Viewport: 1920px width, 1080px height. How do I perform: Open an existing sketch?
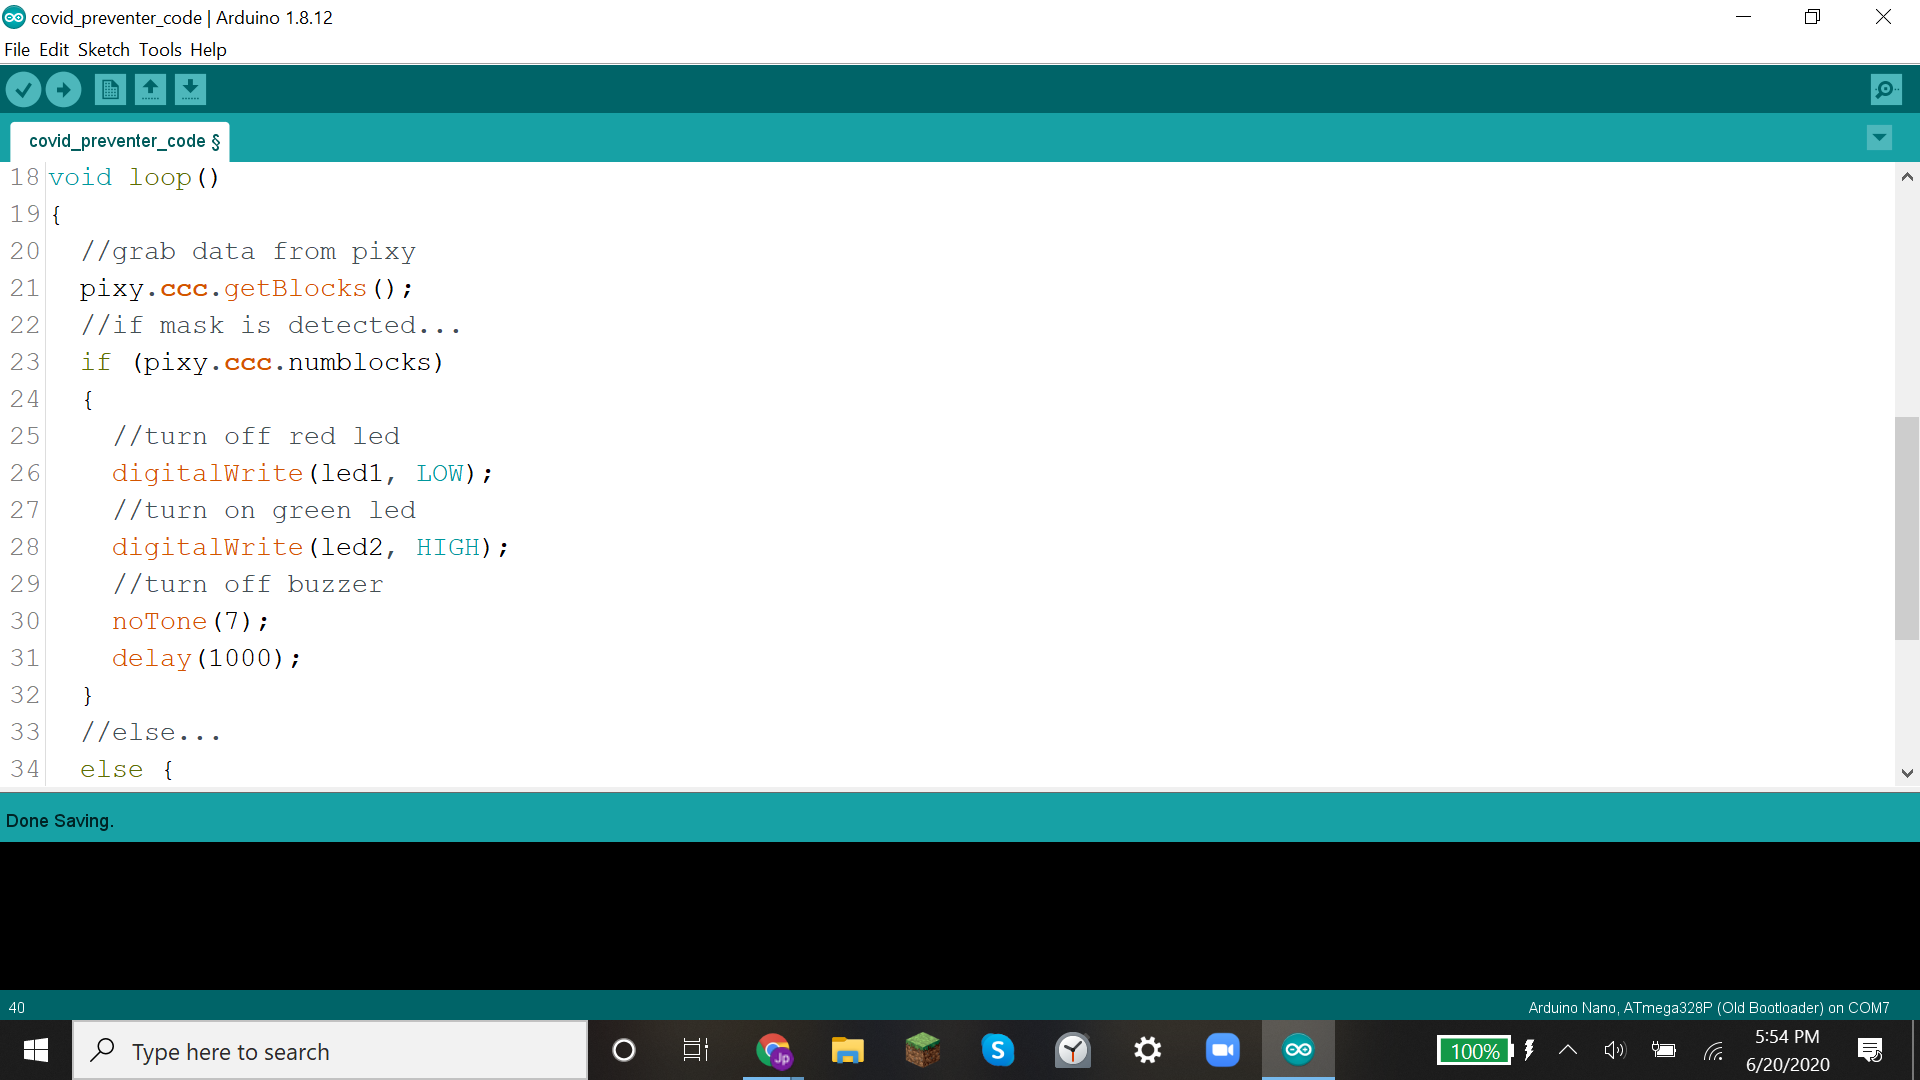(150, 89)
